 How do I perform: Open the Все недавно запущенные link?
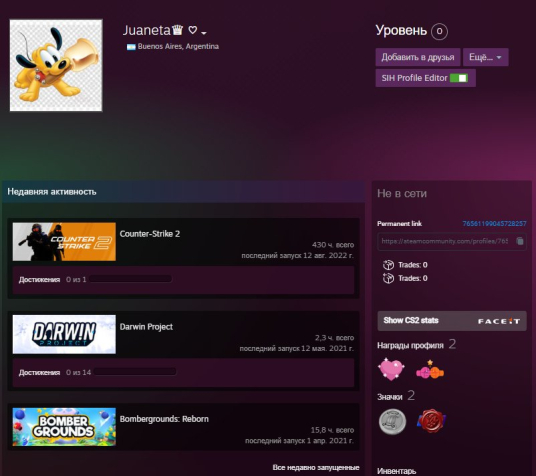pos(316,467)
